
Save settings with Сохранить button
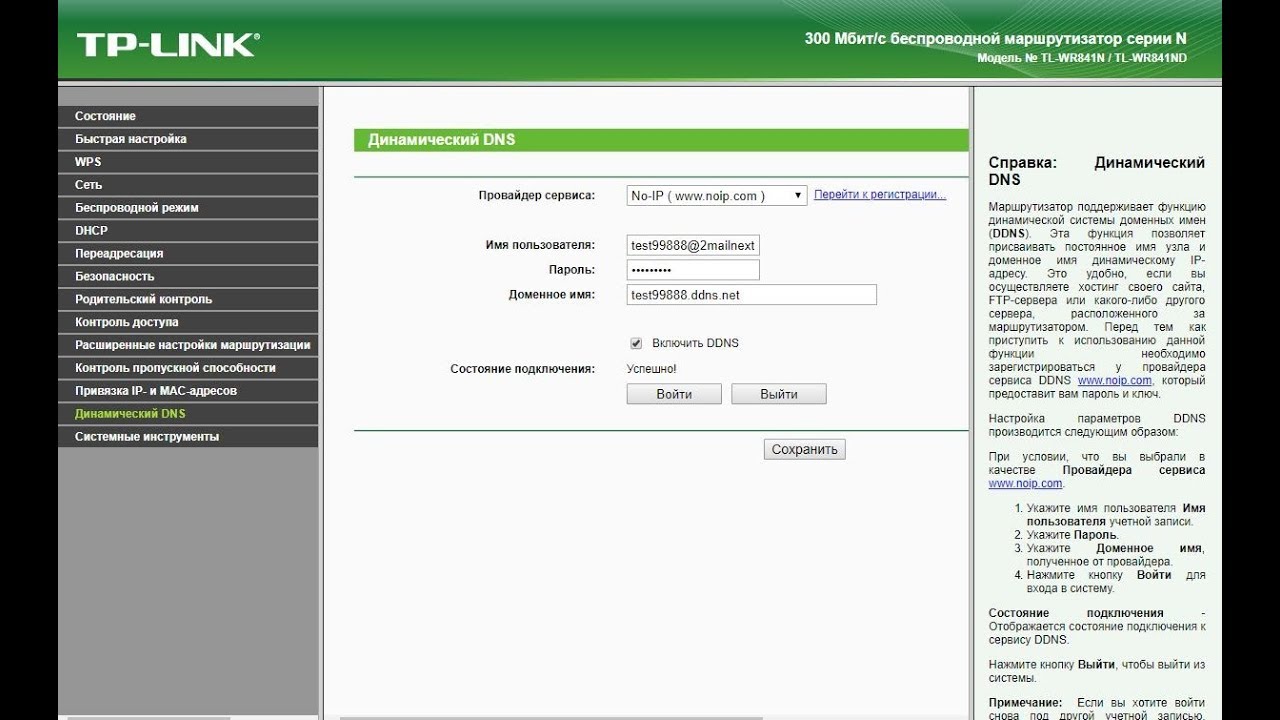[805, 450]
